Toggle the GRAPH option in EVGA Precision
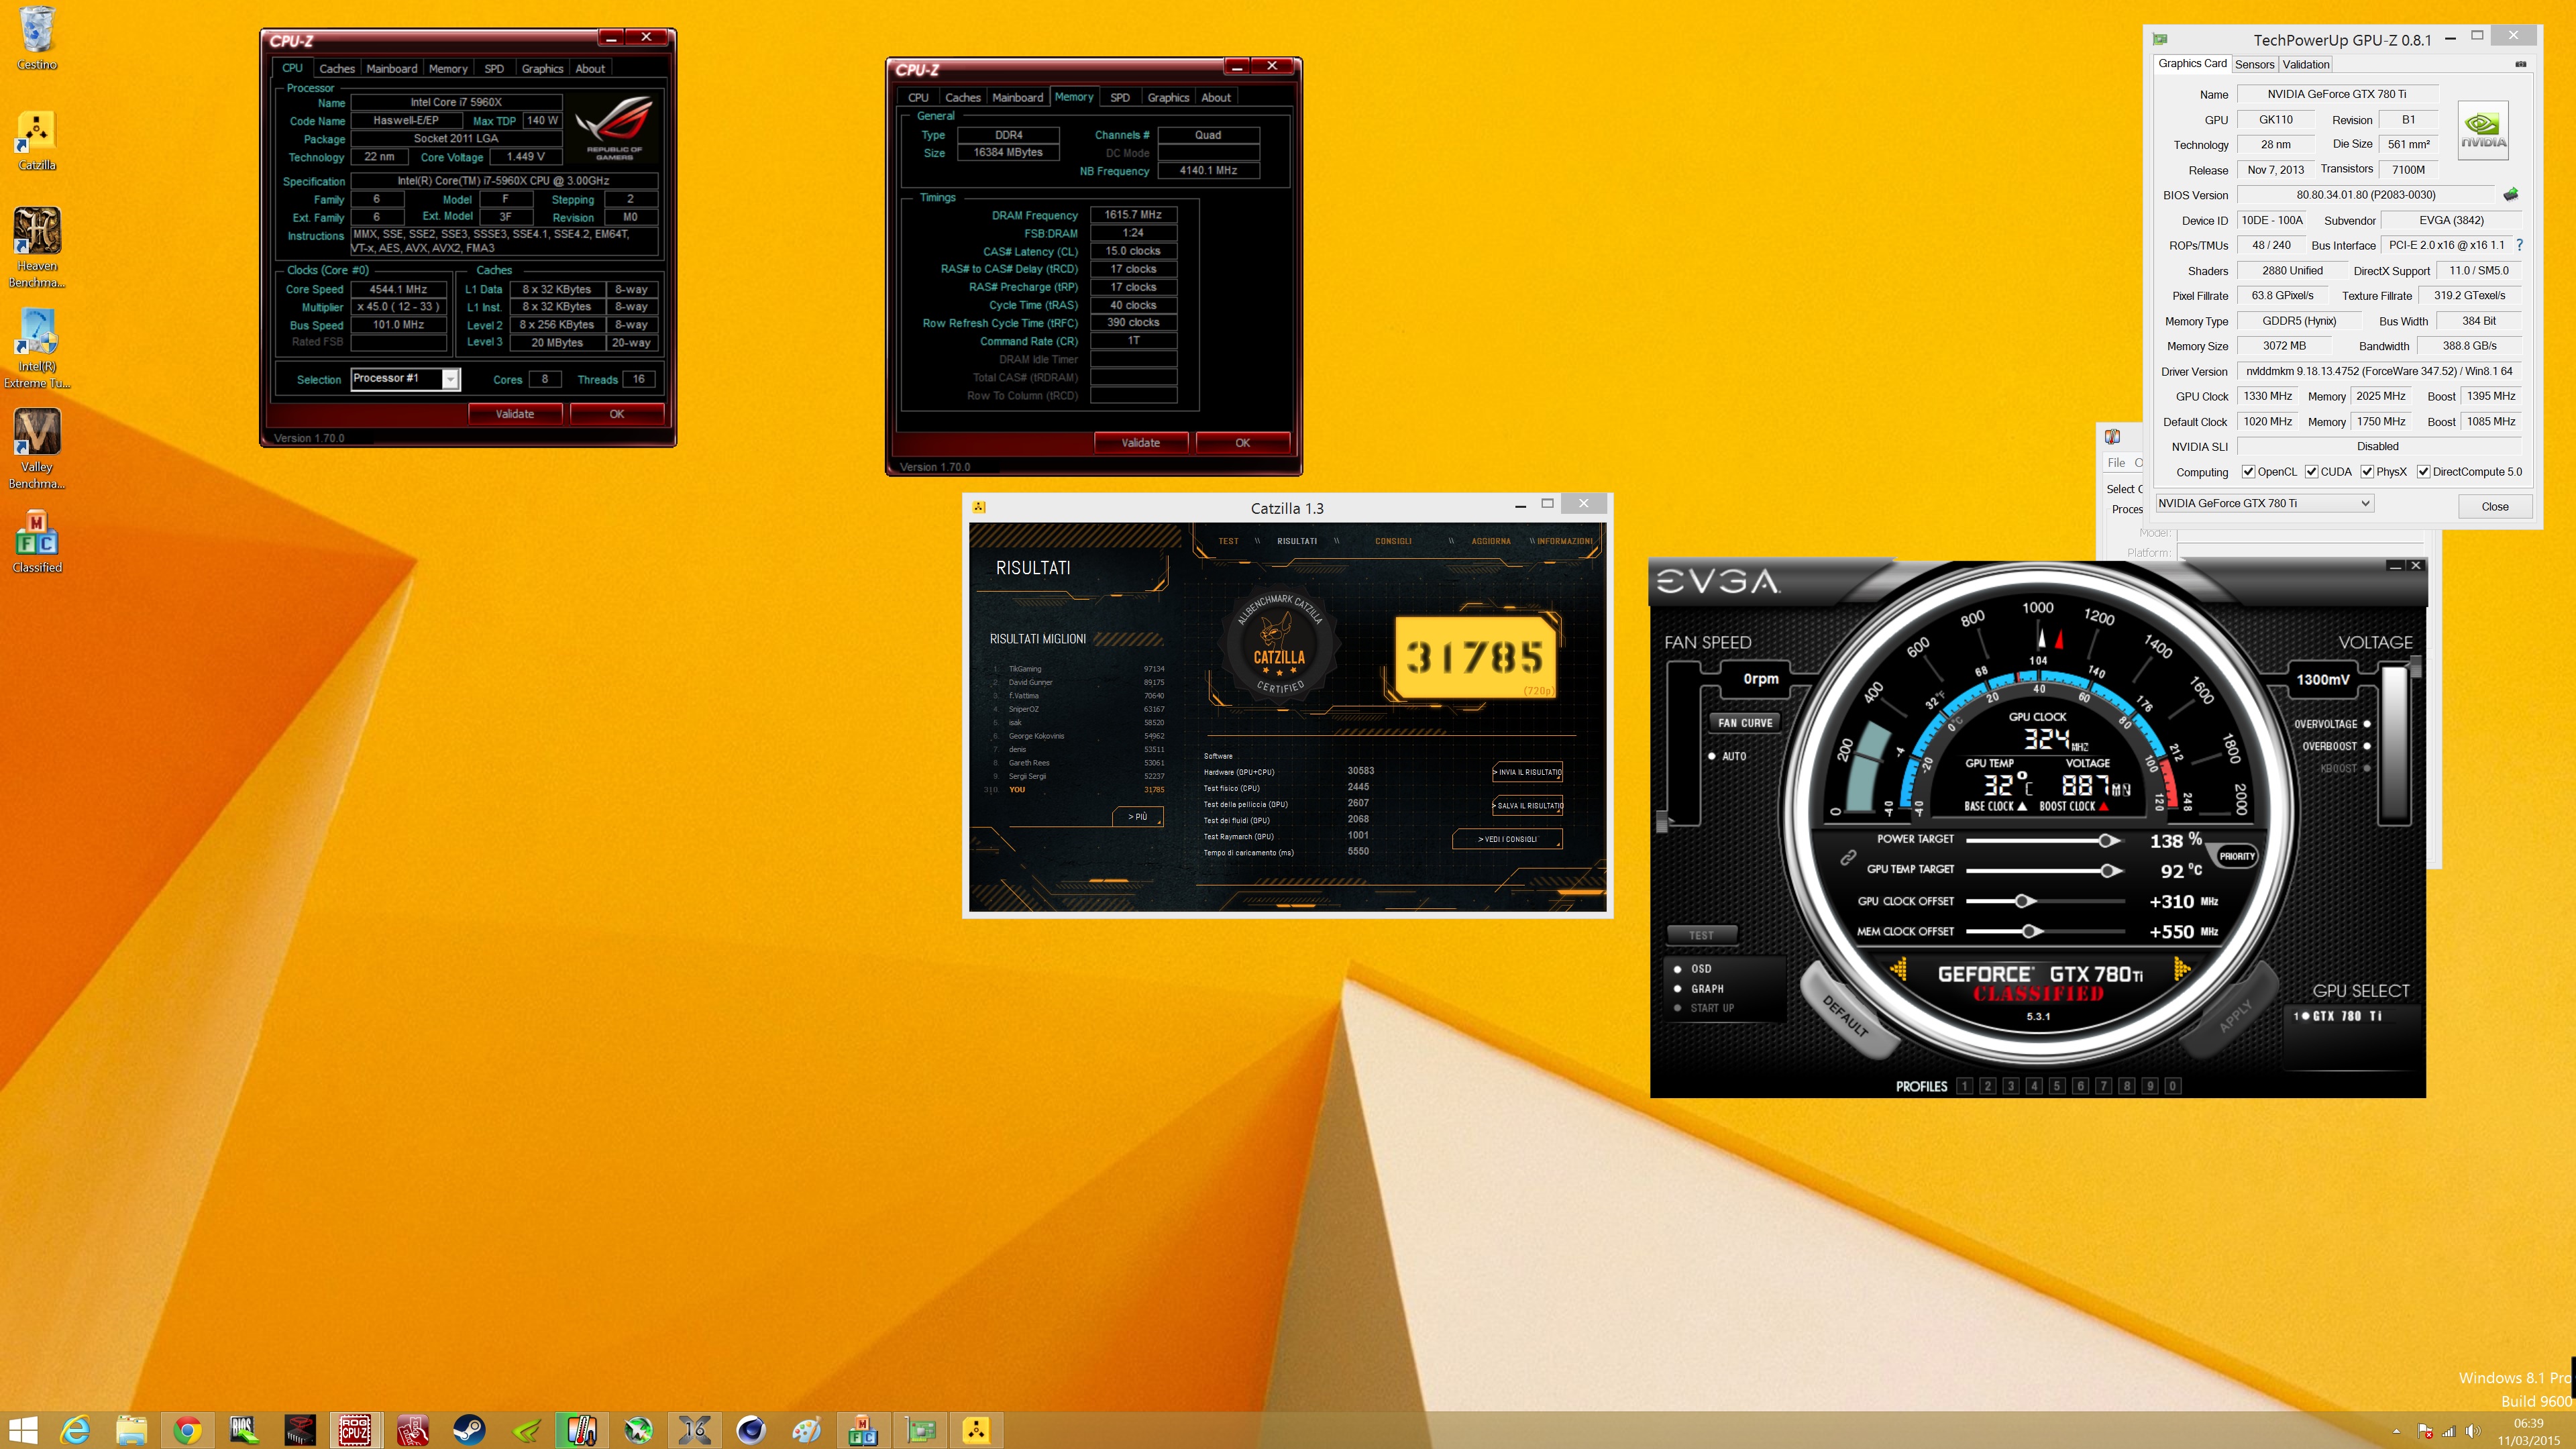 click(1677, 989)
